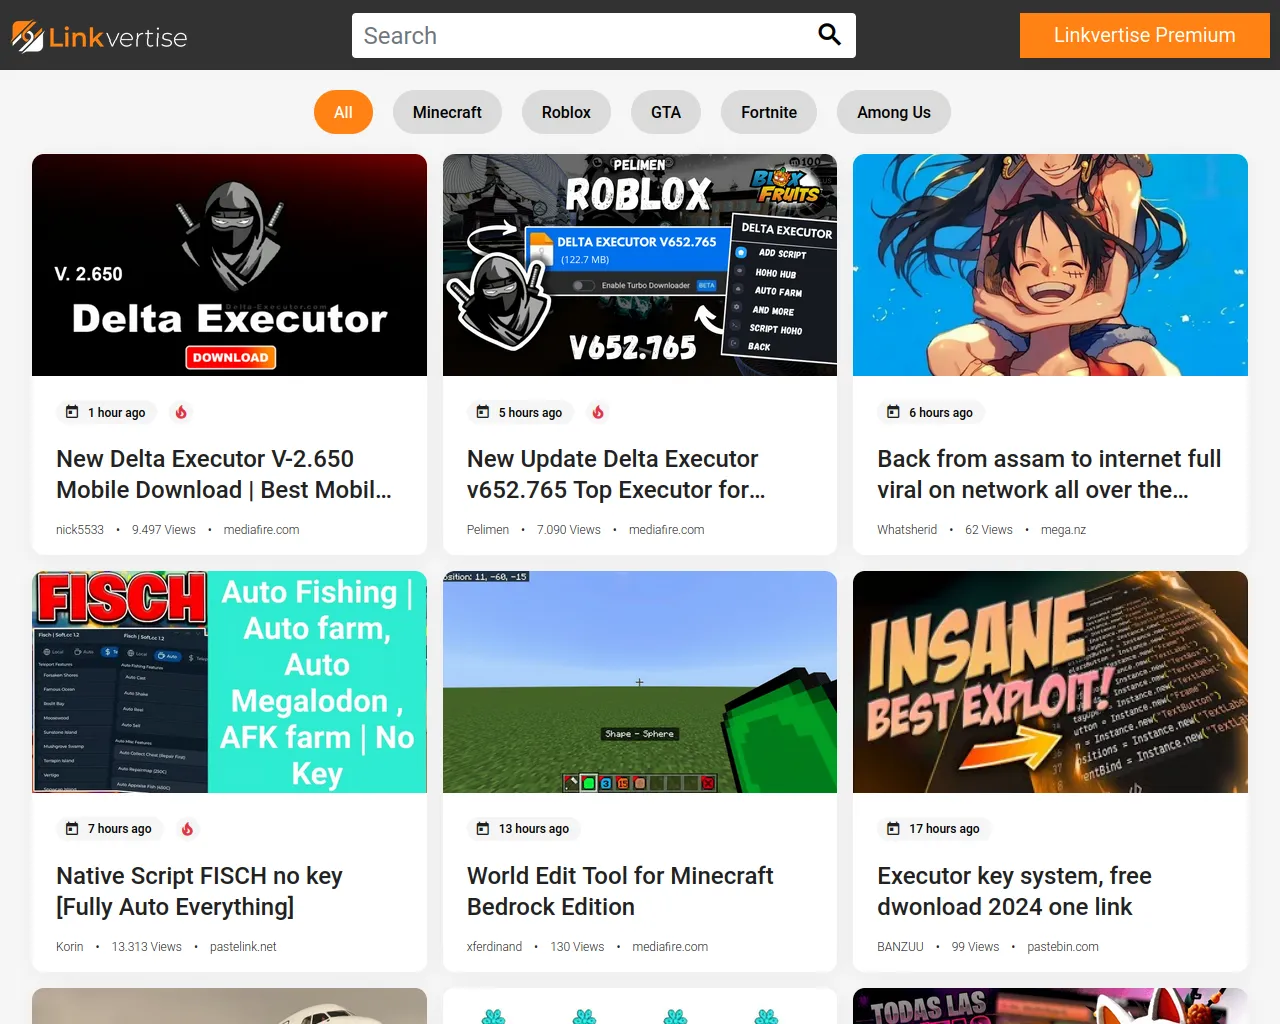The width and height of the screenshot is (1280, 1024).
Task: Click the fire icon on the Native Script FISCH card
Action: pos(187,828)
